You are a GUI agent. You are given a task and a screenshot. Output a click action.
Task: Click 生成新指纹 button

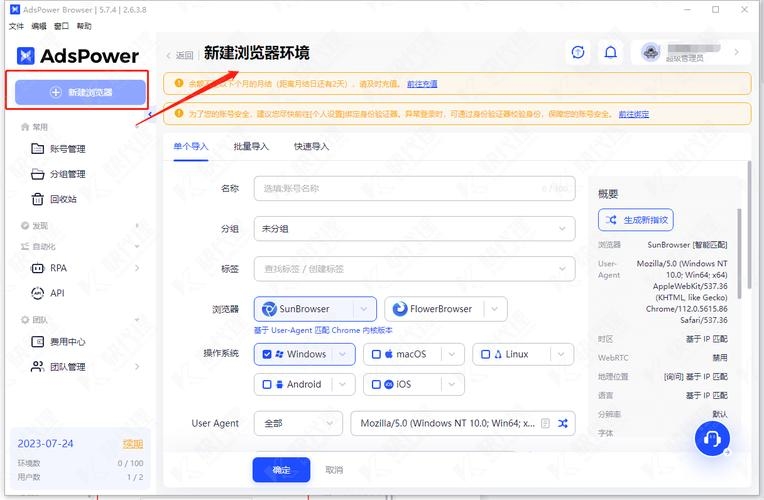636,220
